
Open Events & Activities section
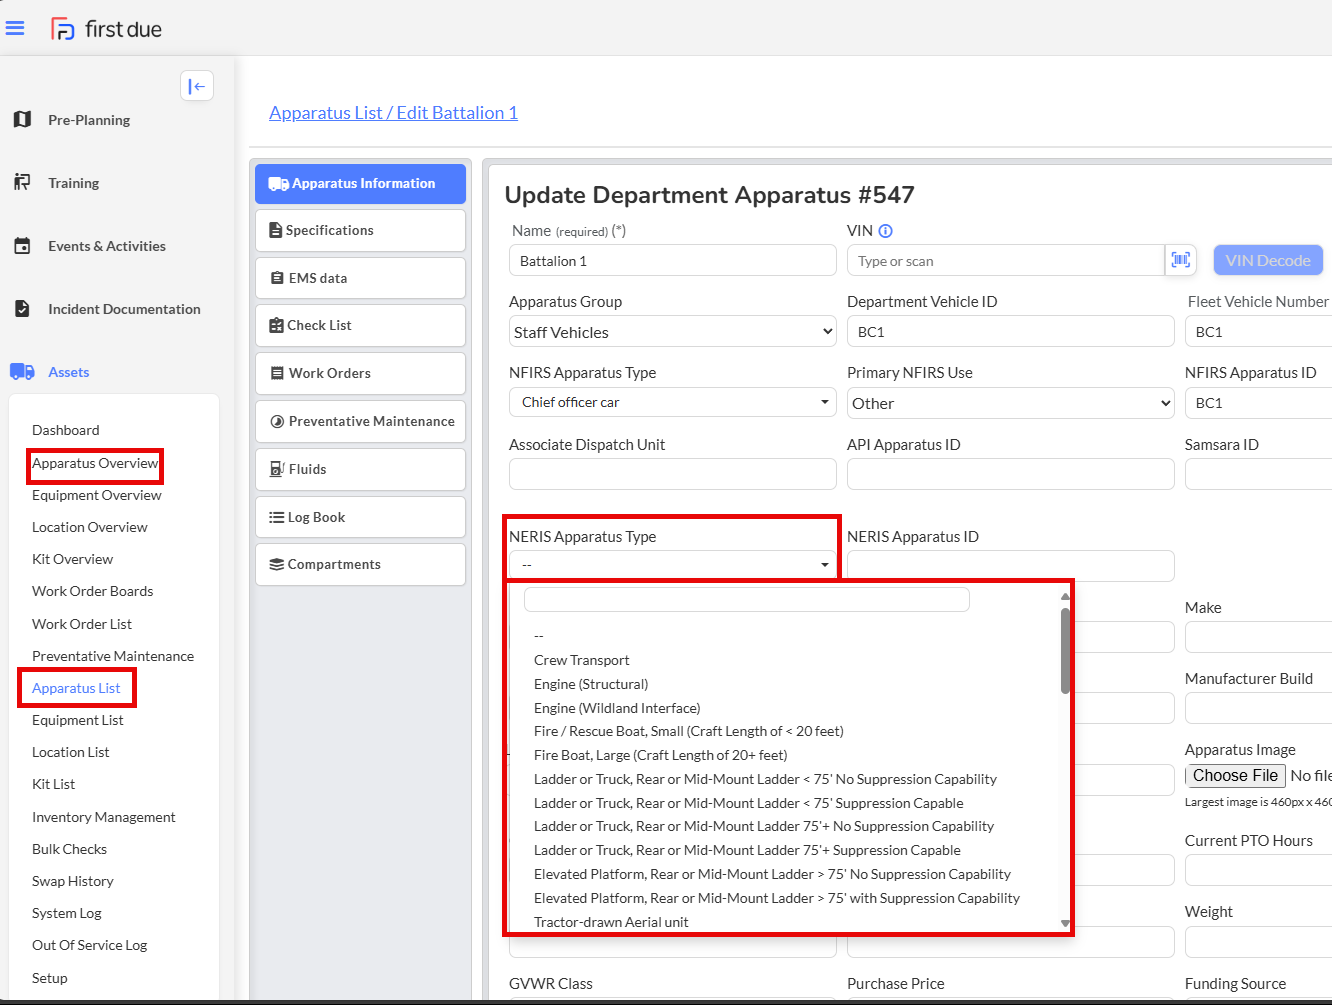(x=106, y=246)
